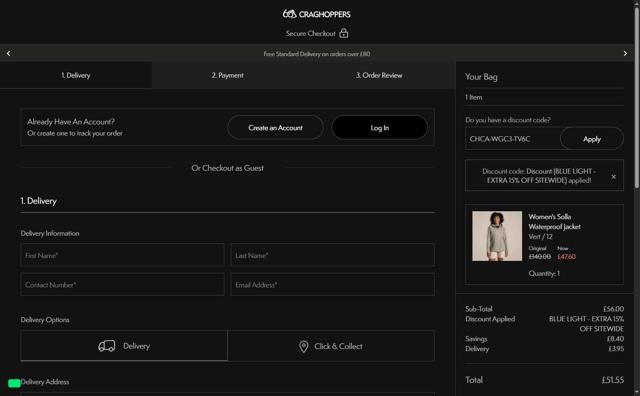Click the Savings £8.40 value

point(615,338)
